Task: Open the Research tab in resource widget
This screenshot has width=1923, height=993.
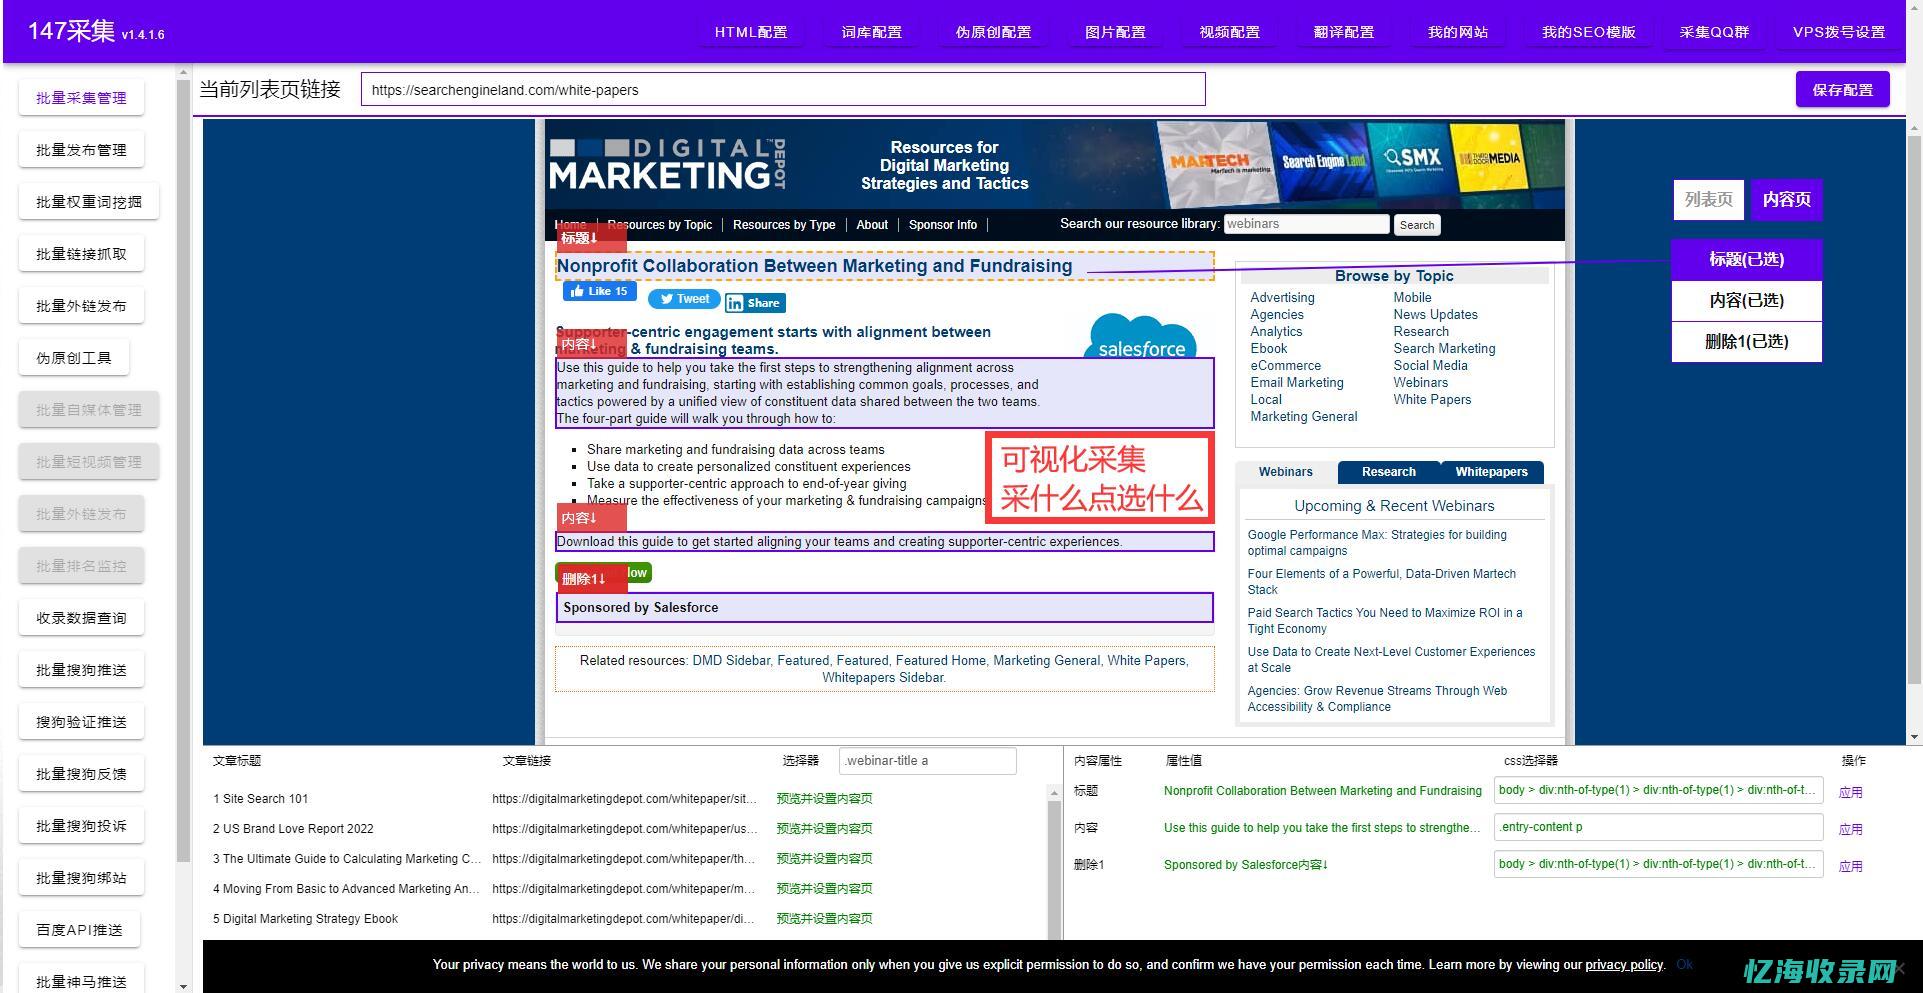Action: click(x=1388, y=472)
